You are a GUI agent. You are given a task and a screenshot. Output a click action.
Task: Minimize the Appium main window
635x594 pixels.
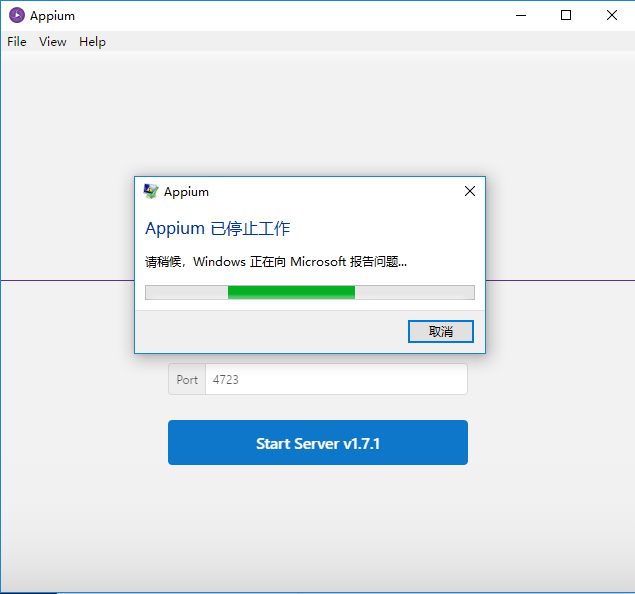tap(521, 15)
